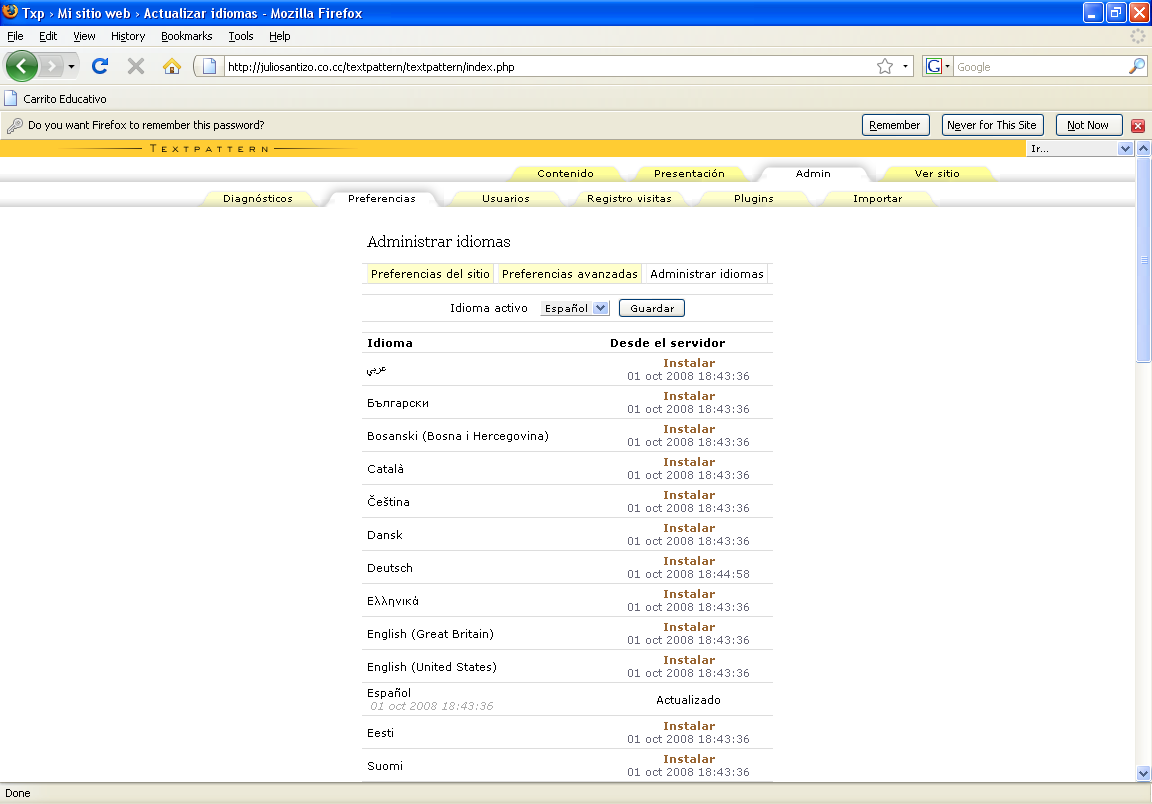1152x804 pixels.
Task: Click the key icon in the password bar
Action: [14, 126]
